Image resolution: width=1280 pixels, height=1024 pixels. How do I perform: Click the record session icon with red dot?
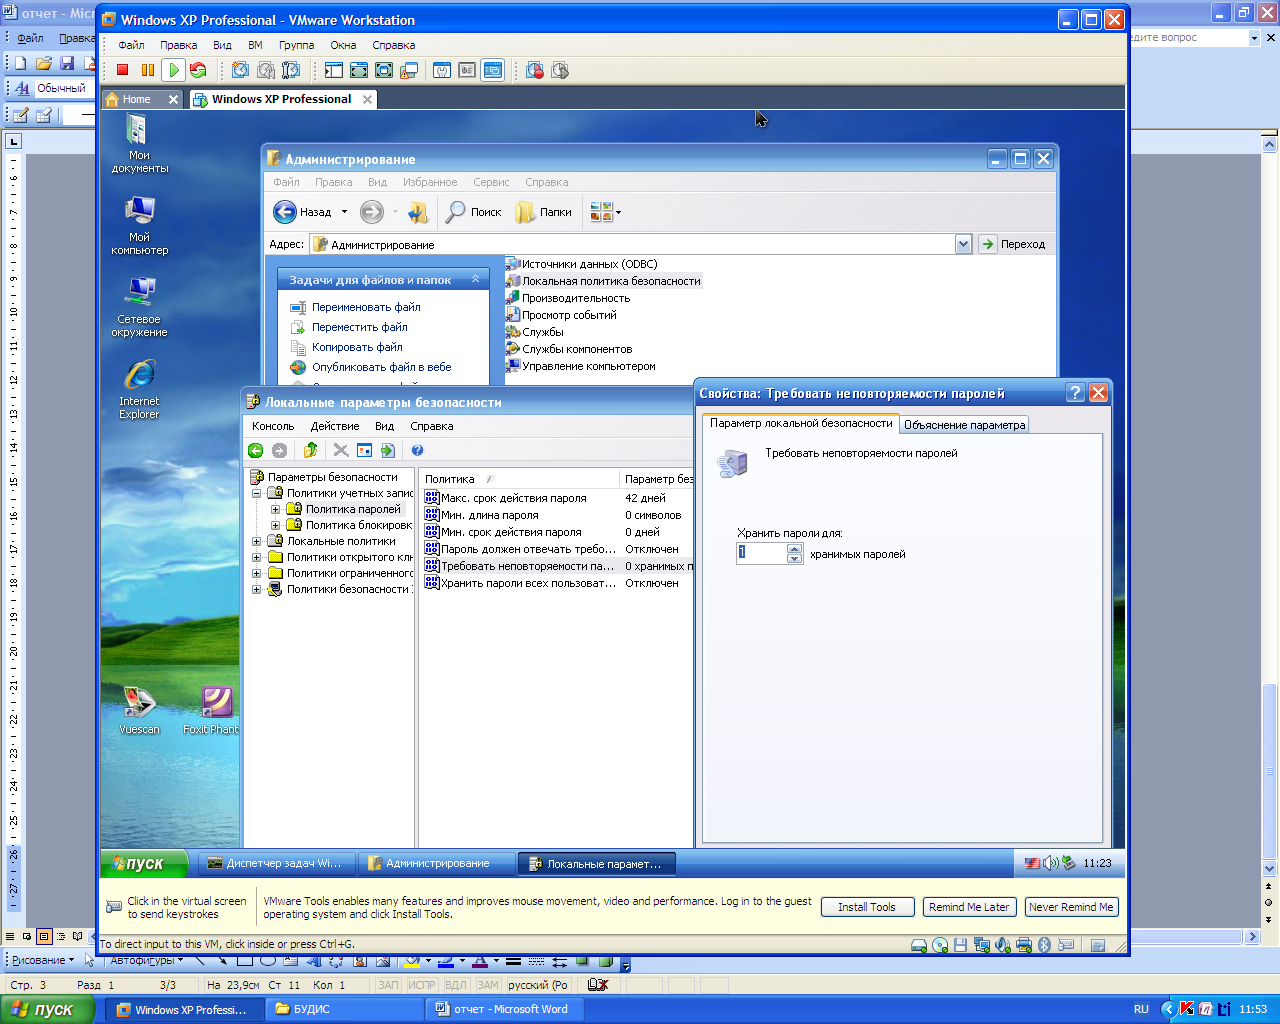coord(535,70)
